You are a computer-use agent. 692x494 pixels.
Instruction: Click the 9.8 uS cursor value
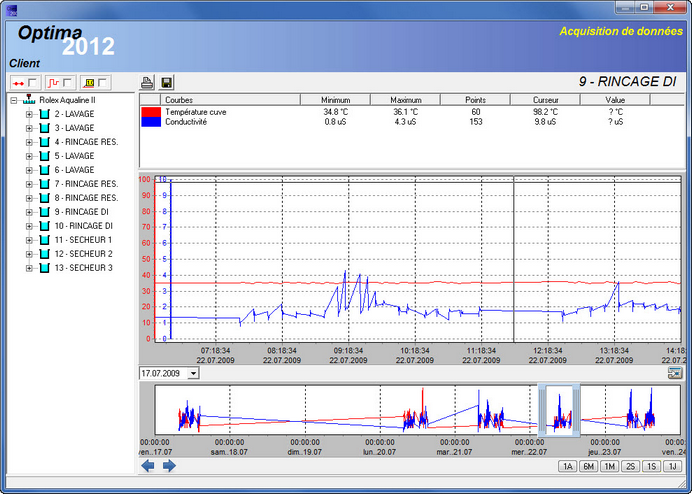click(545, 122)
